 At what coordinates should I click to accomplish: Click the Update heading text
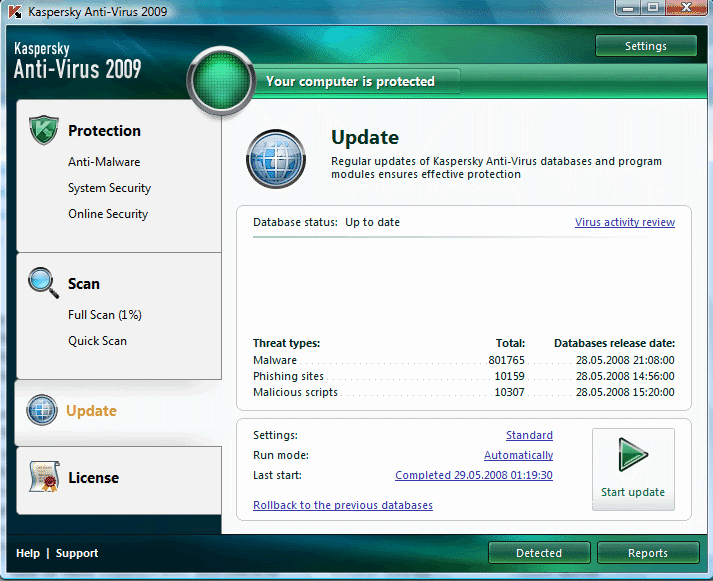[365, 137]
